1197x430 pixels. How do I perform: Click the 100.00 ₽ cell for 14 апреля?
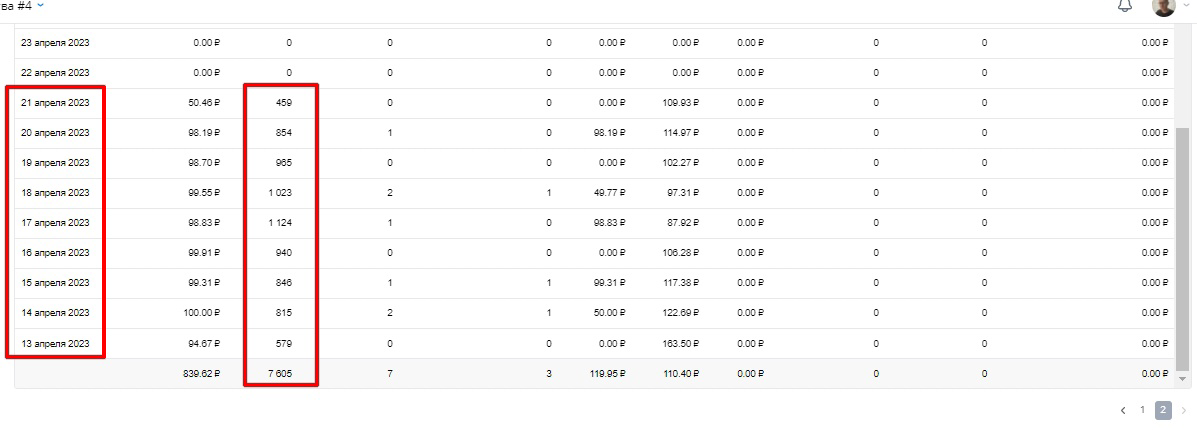coord(199,313)
